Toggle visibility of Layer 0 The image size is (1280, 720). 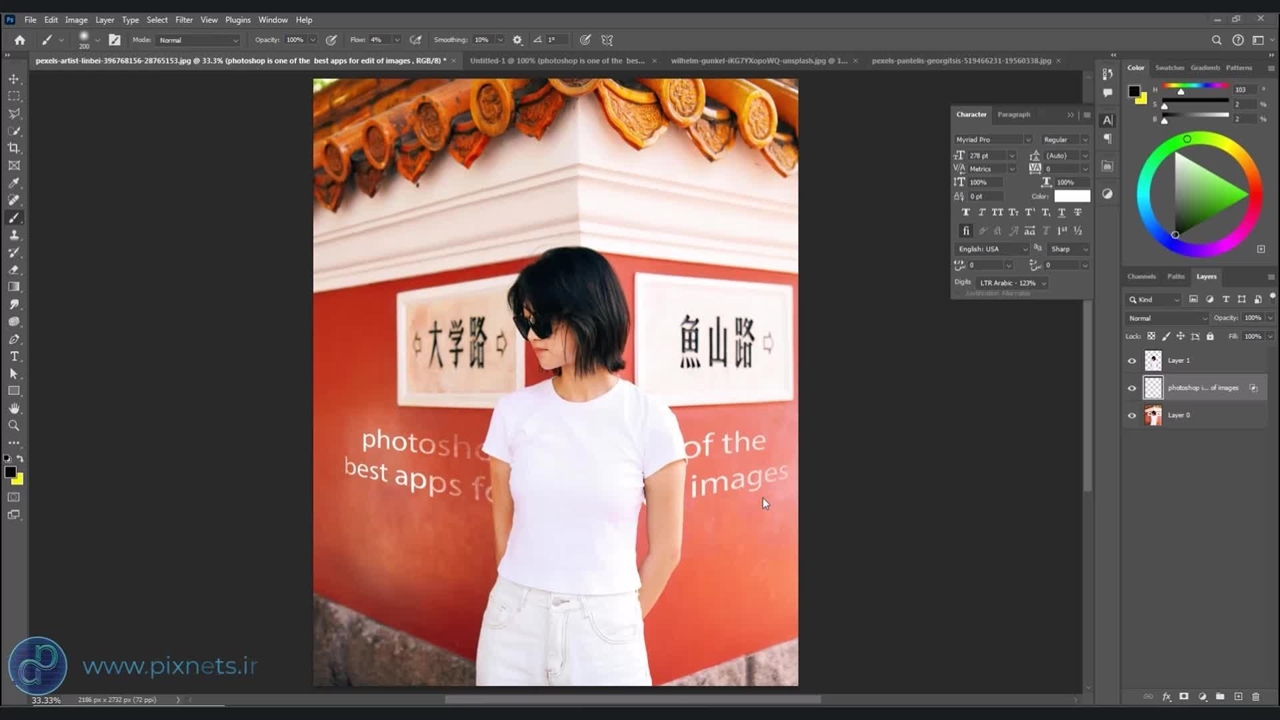tap(1132, 415)
